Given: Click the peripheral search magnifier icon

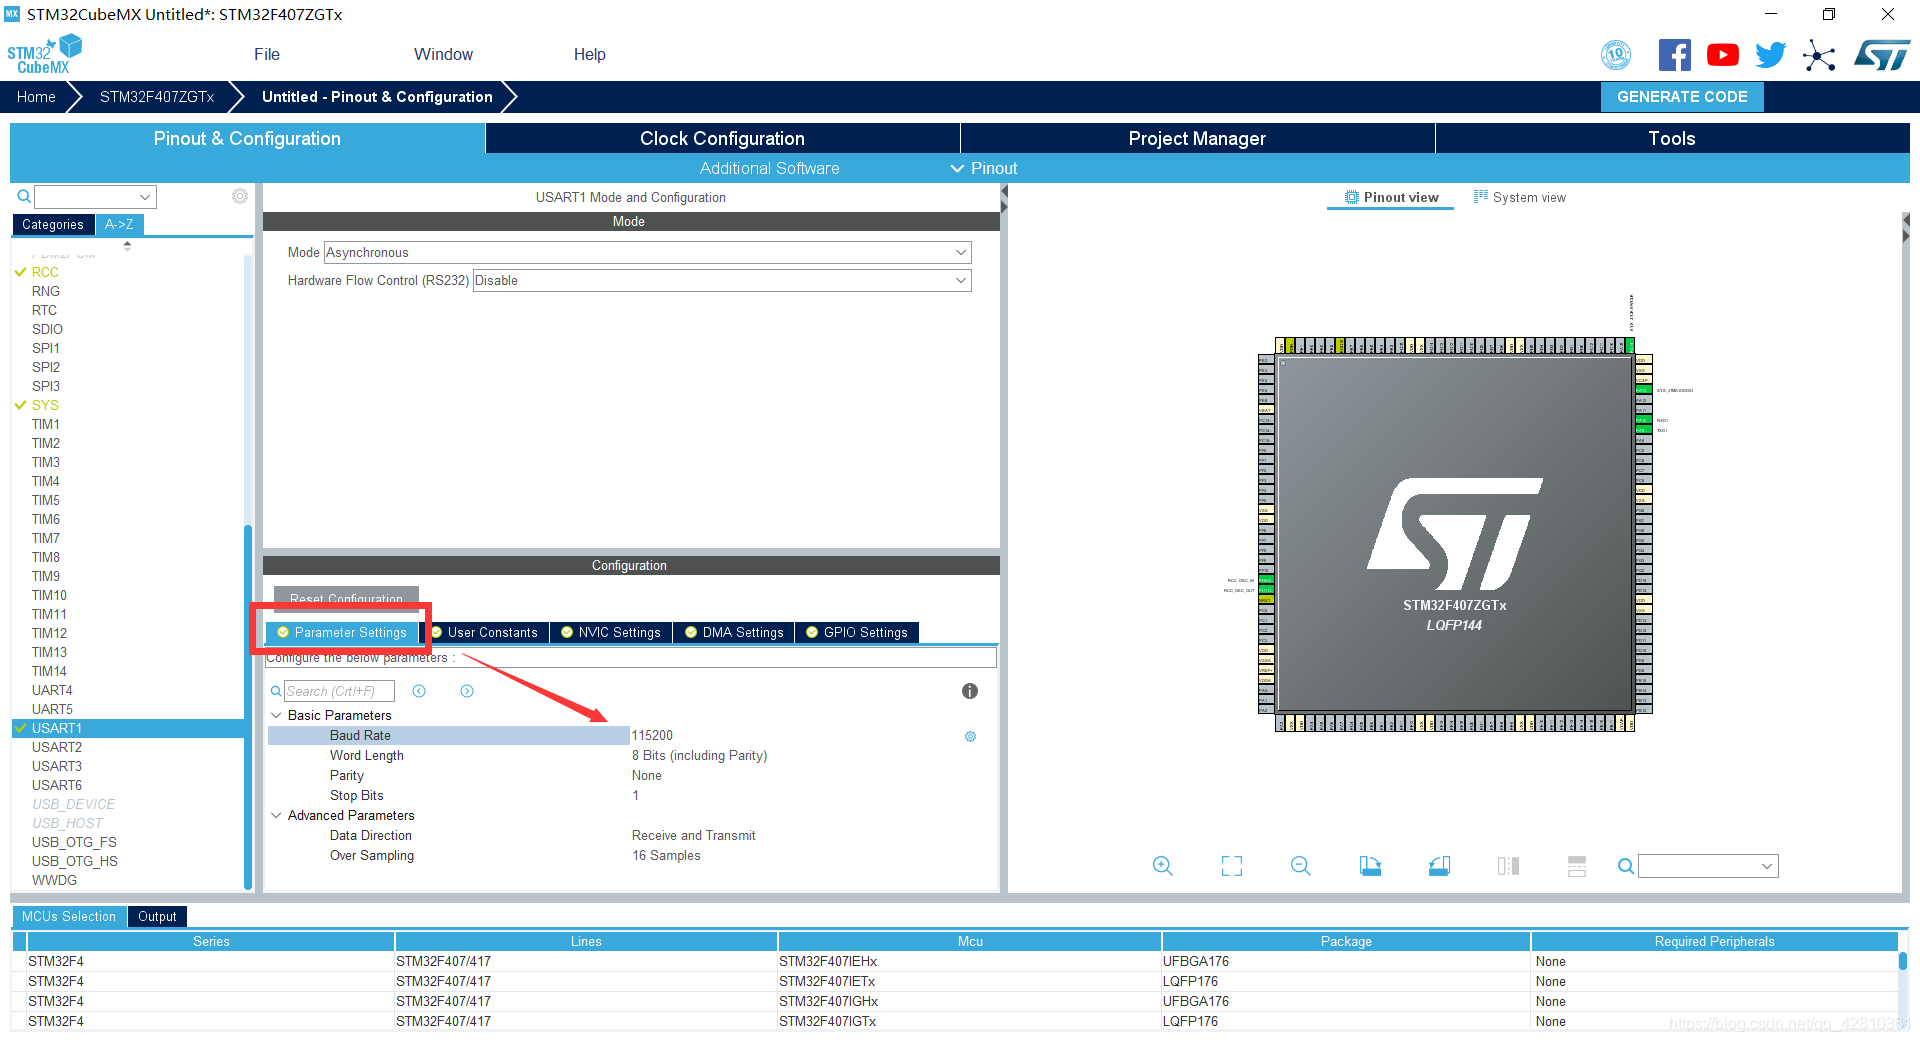Looking at the screenshot, I should click(x=24, y=197).
